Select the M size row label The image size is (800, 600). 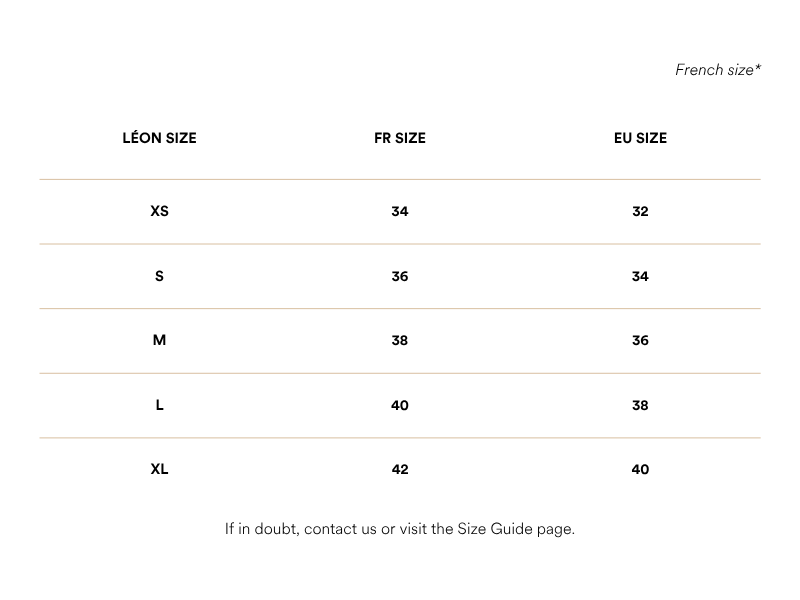[159, 340]
